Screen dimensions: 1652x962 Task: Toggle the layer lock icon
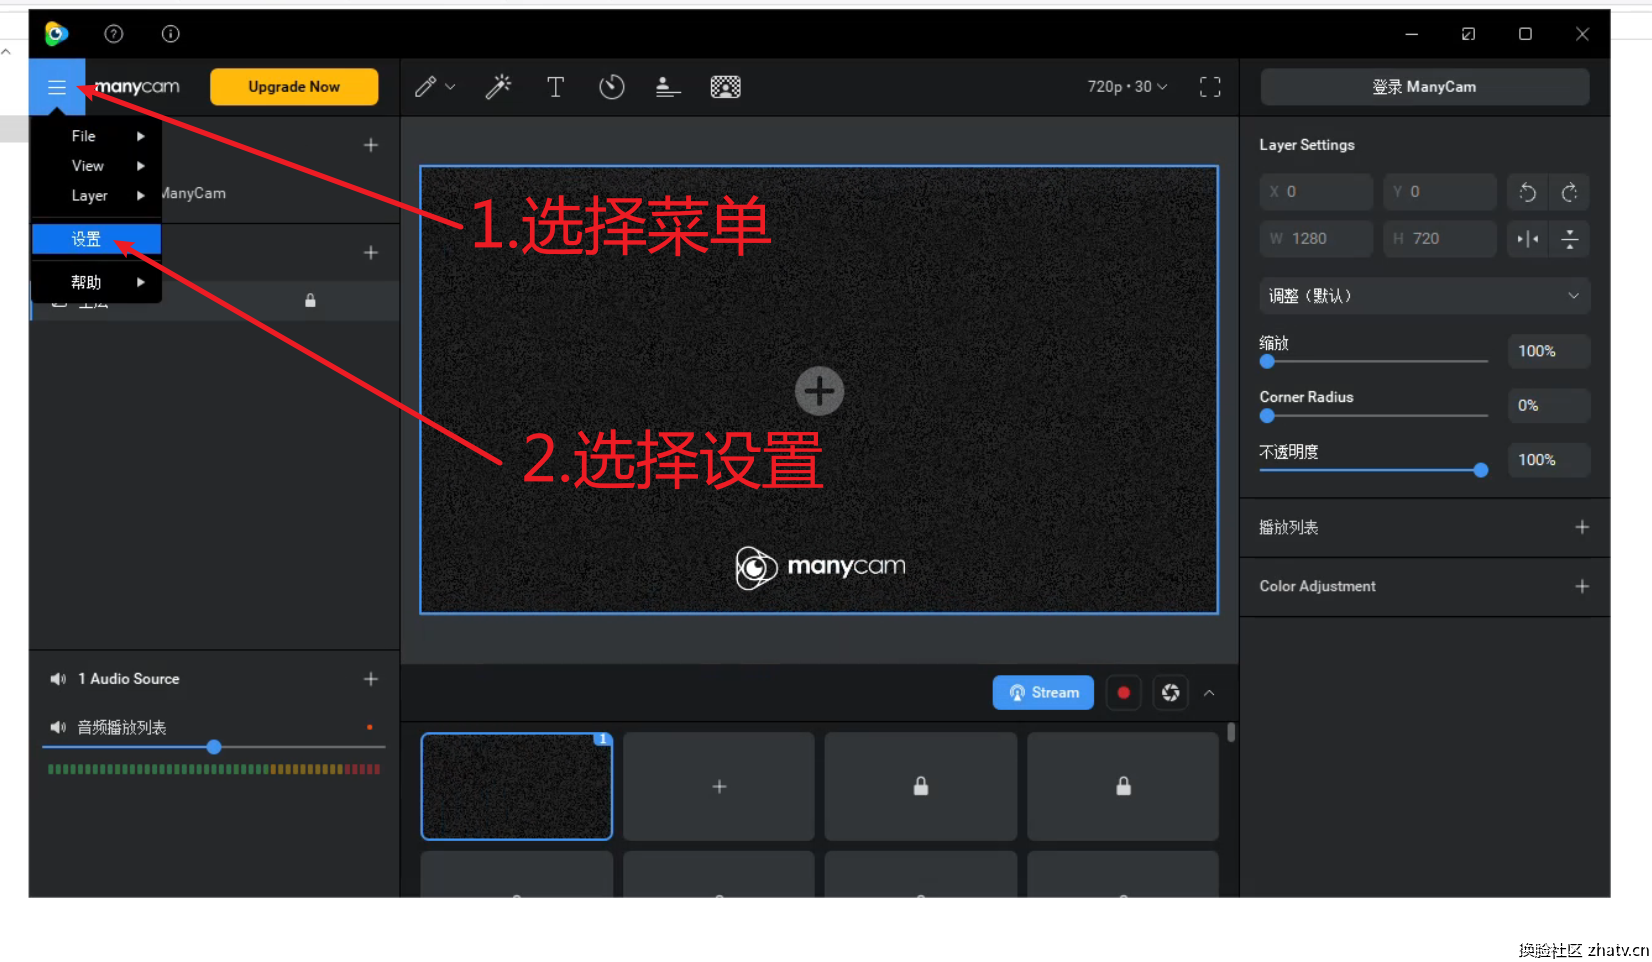(310, 300)
